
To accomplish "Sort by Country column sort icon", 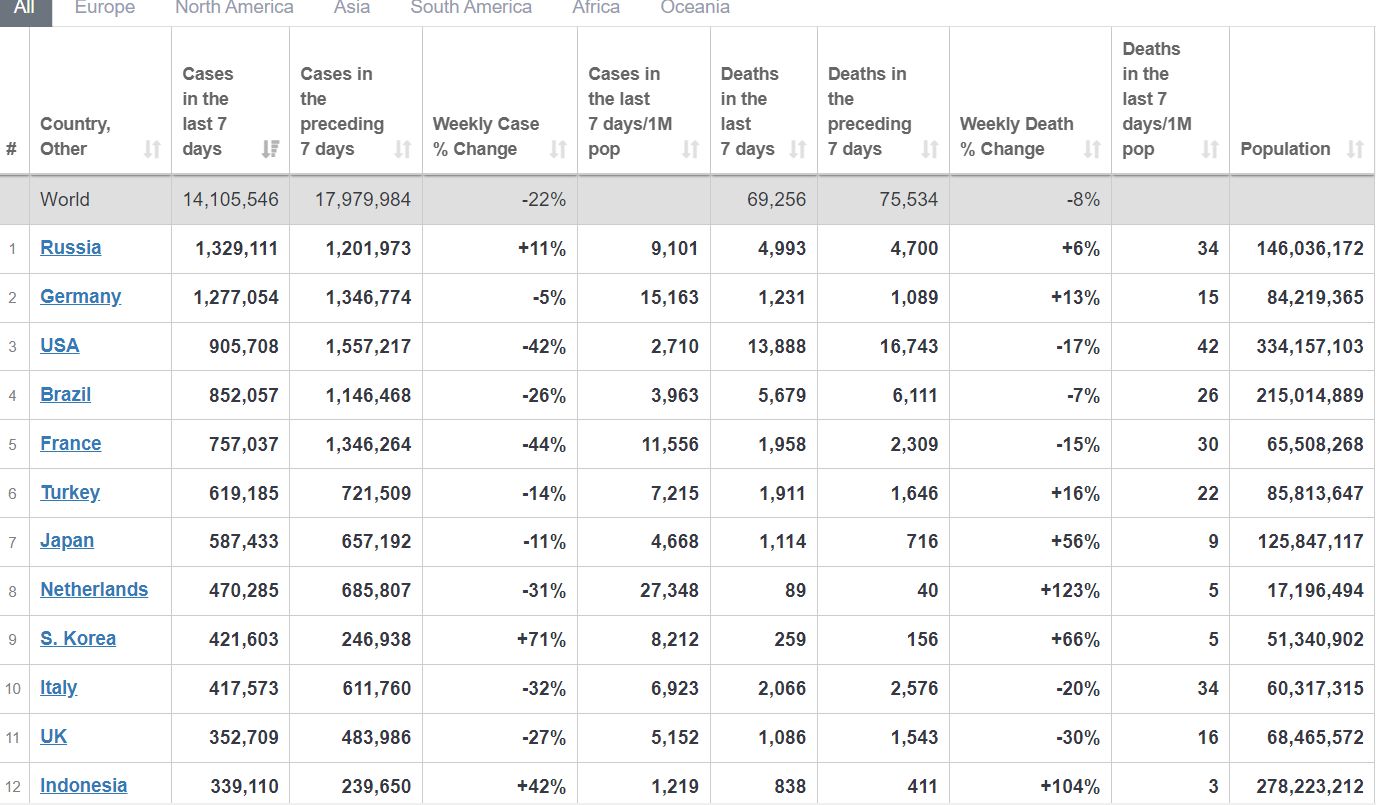I will point(152,149).
